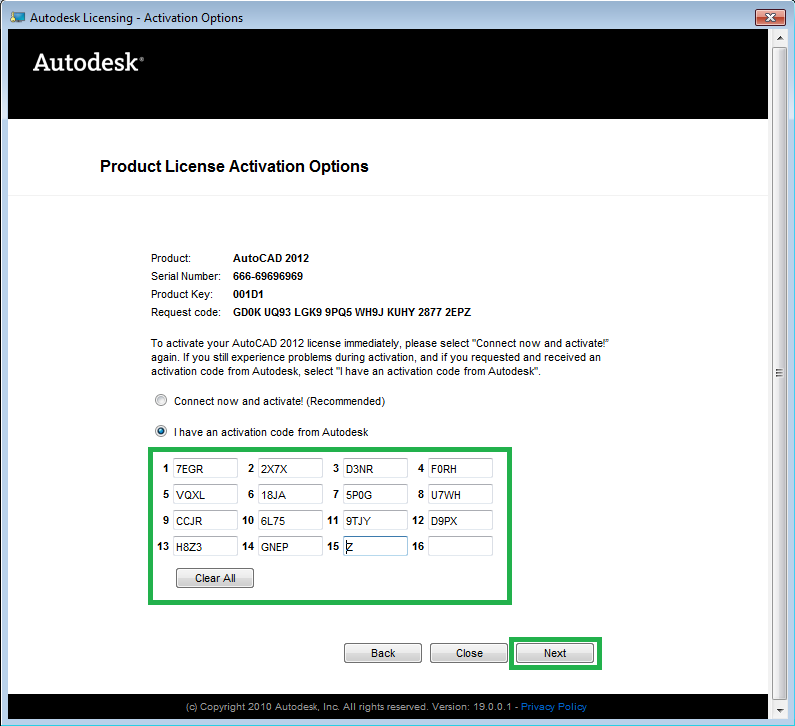This screenshot has width=795, height=726.
Task: Click the scrollbar up arrow
Action: coord(779,38)
